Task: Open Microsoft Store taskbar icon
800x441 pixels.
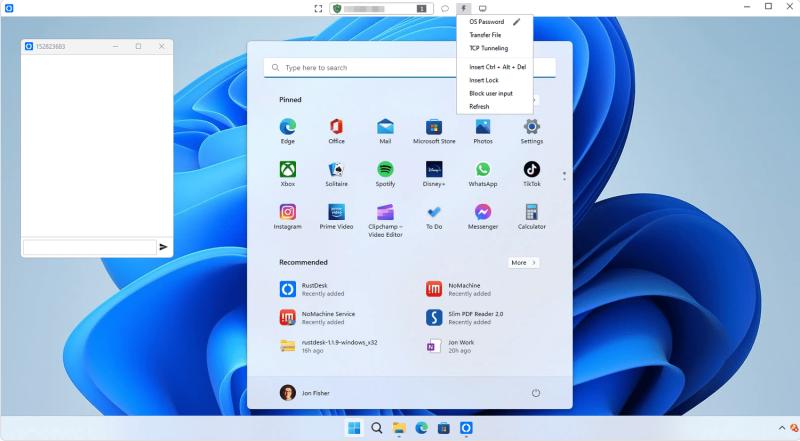Action: tap(444, 428)
